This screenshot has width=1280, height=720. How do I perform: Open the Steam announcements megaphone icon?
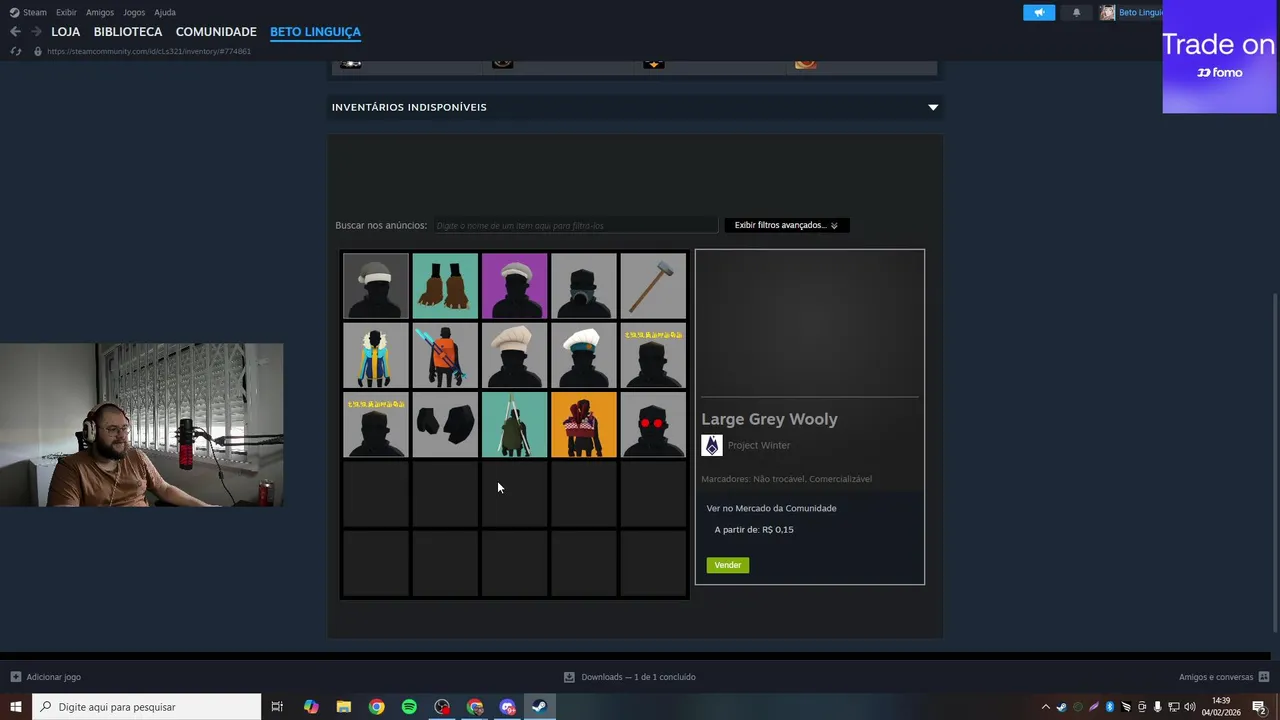coord(1039,13)
